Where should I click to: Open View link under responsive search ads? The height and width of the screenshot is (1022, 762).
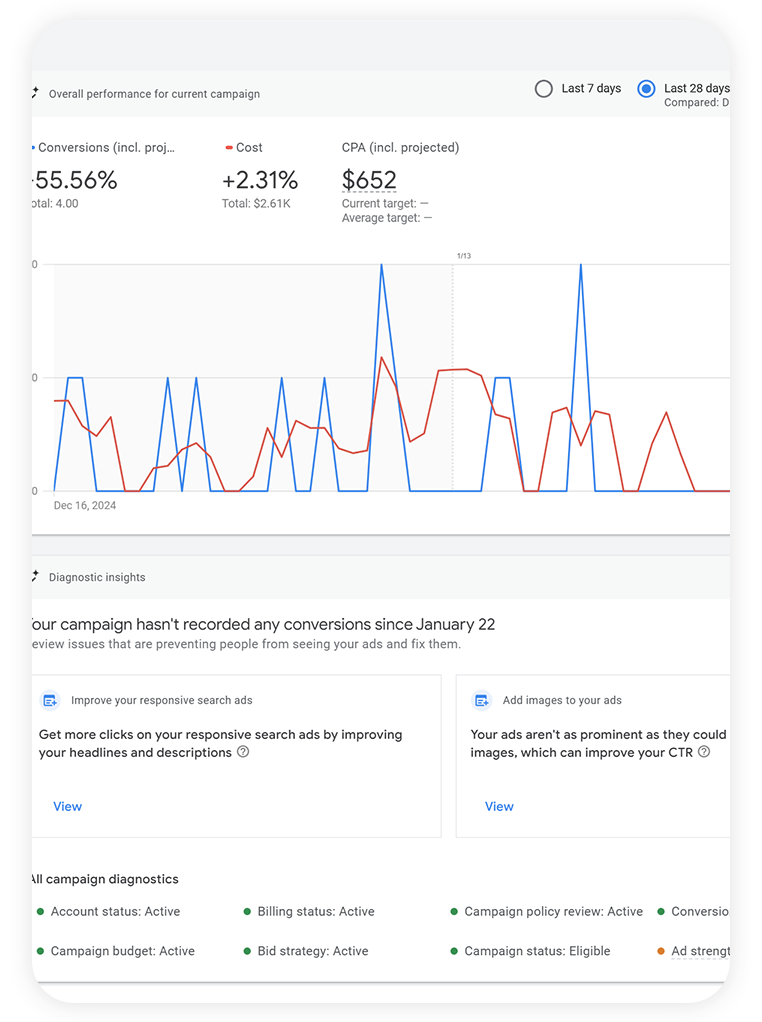pos(67,807)
